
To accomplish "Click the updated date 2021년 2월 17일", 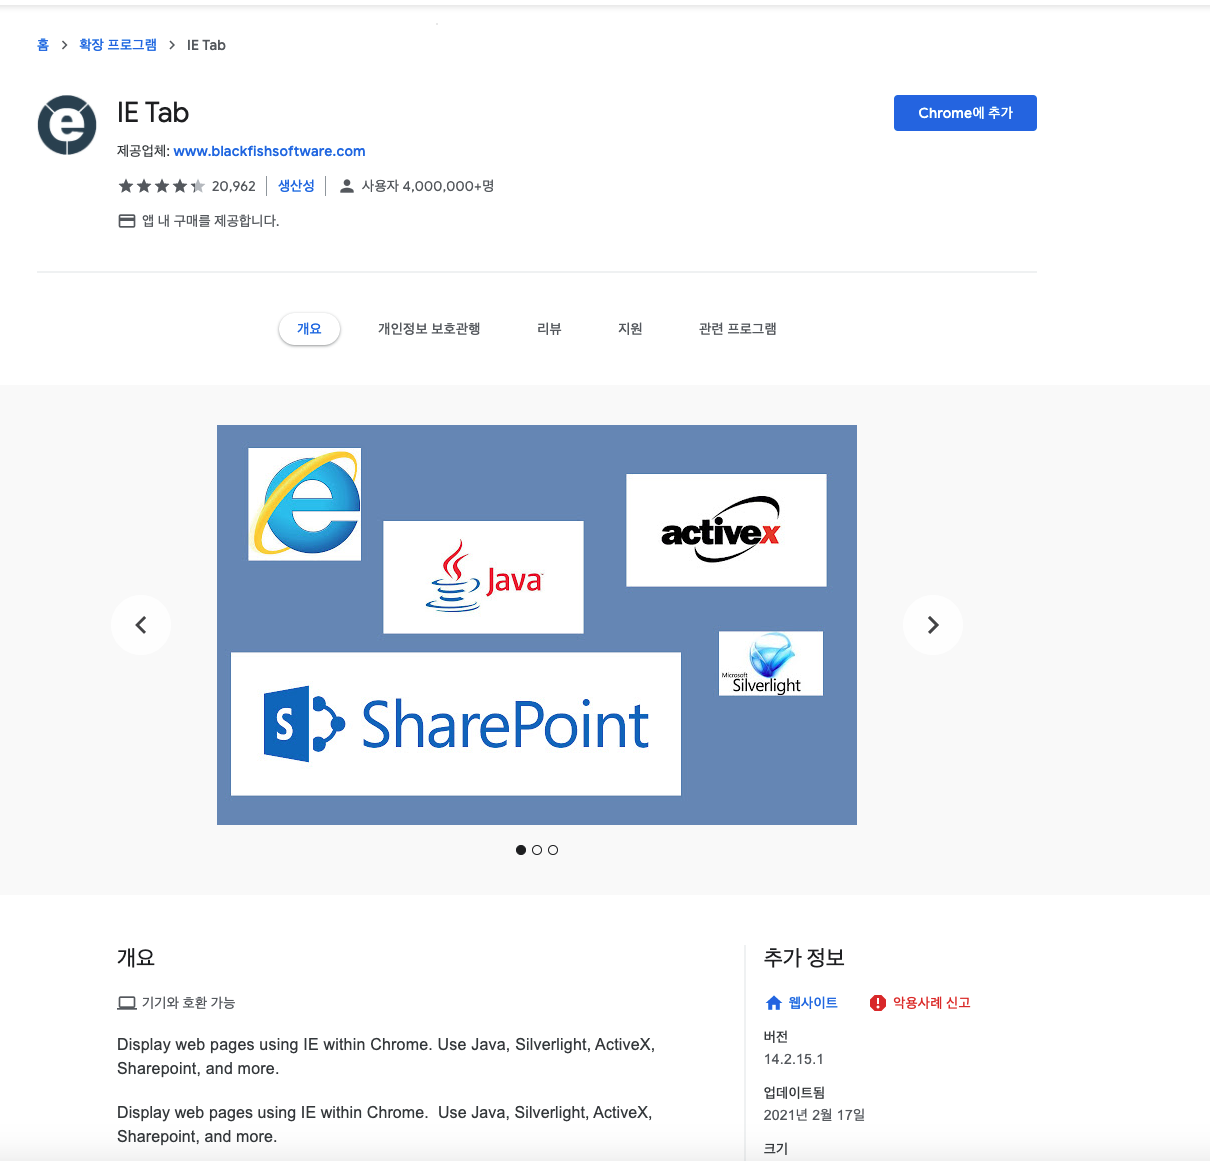I will click(x=814, y=1115).
